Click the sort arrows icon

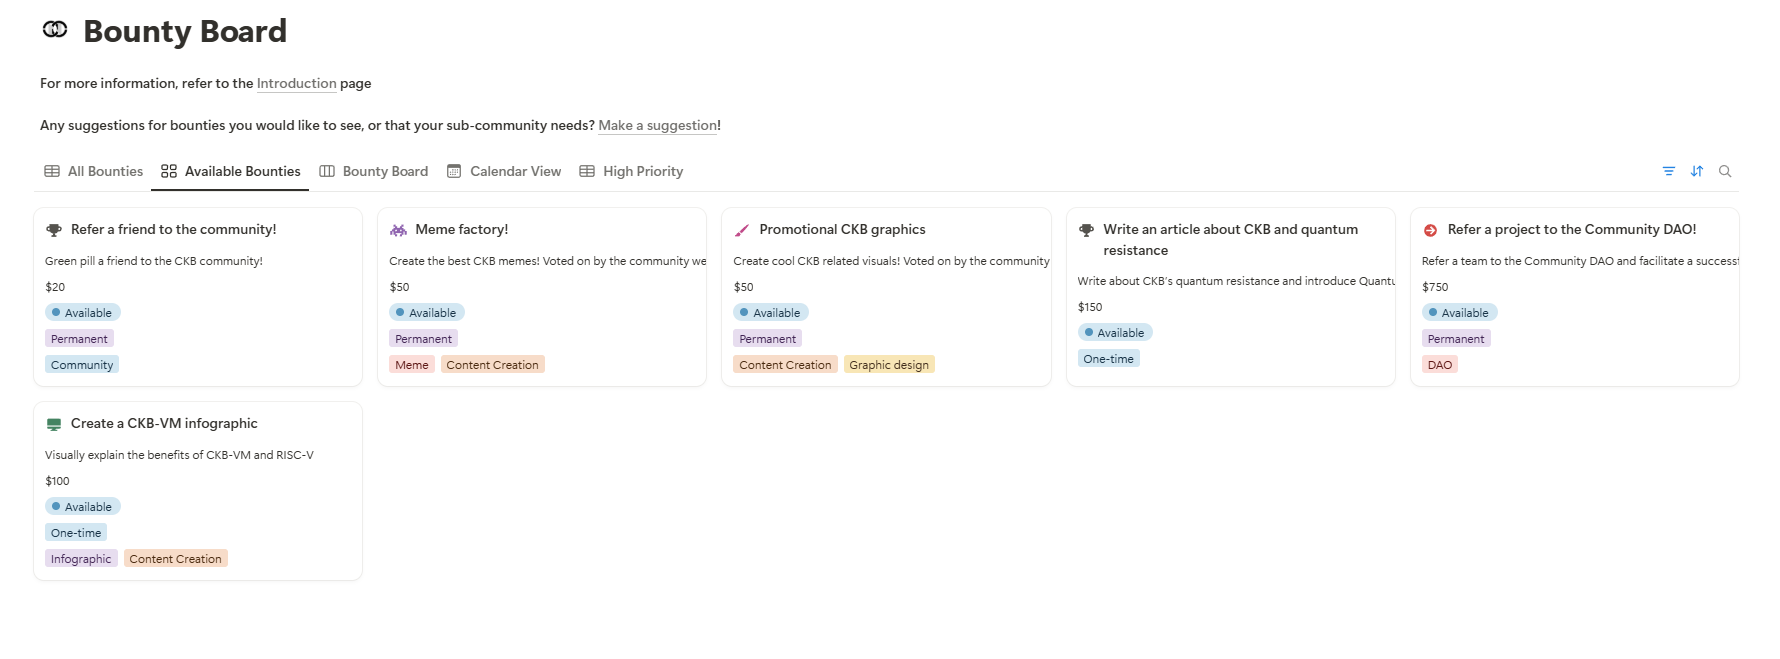[1697, 171]
